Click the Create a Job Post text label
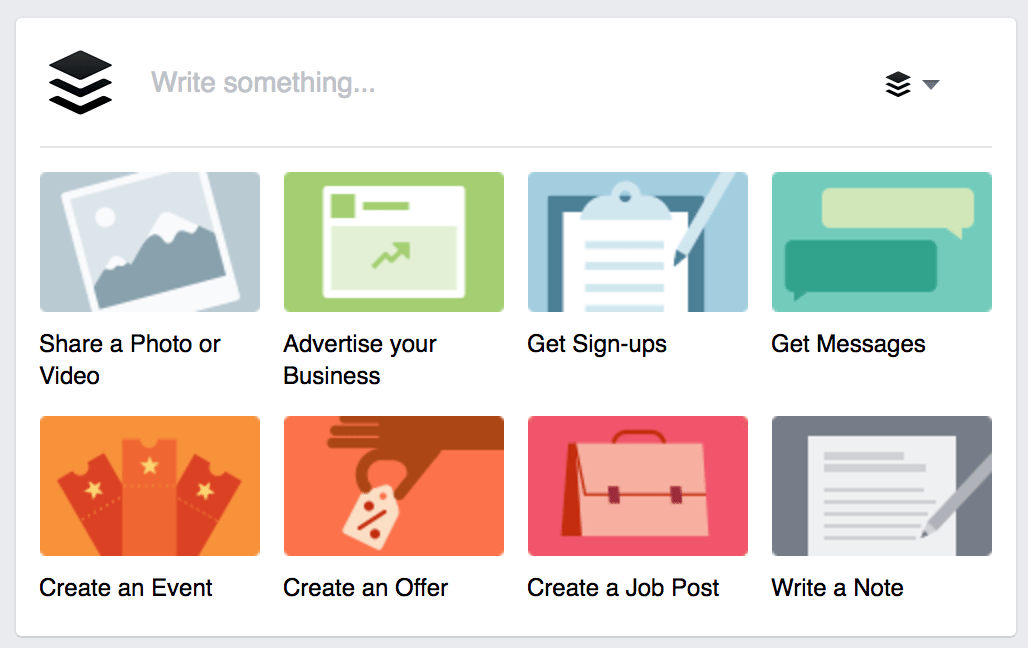The image size is (1028, 648). 623,588
